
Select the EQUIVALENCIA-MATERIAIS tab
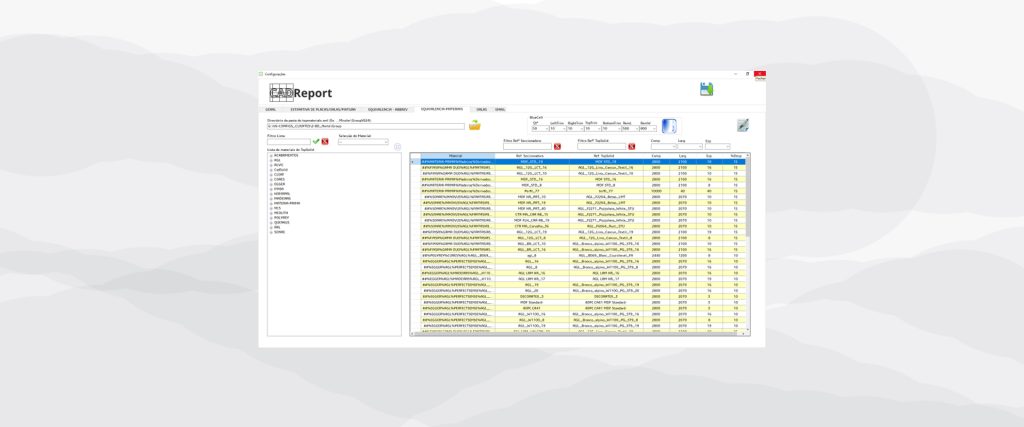point(442,109)
